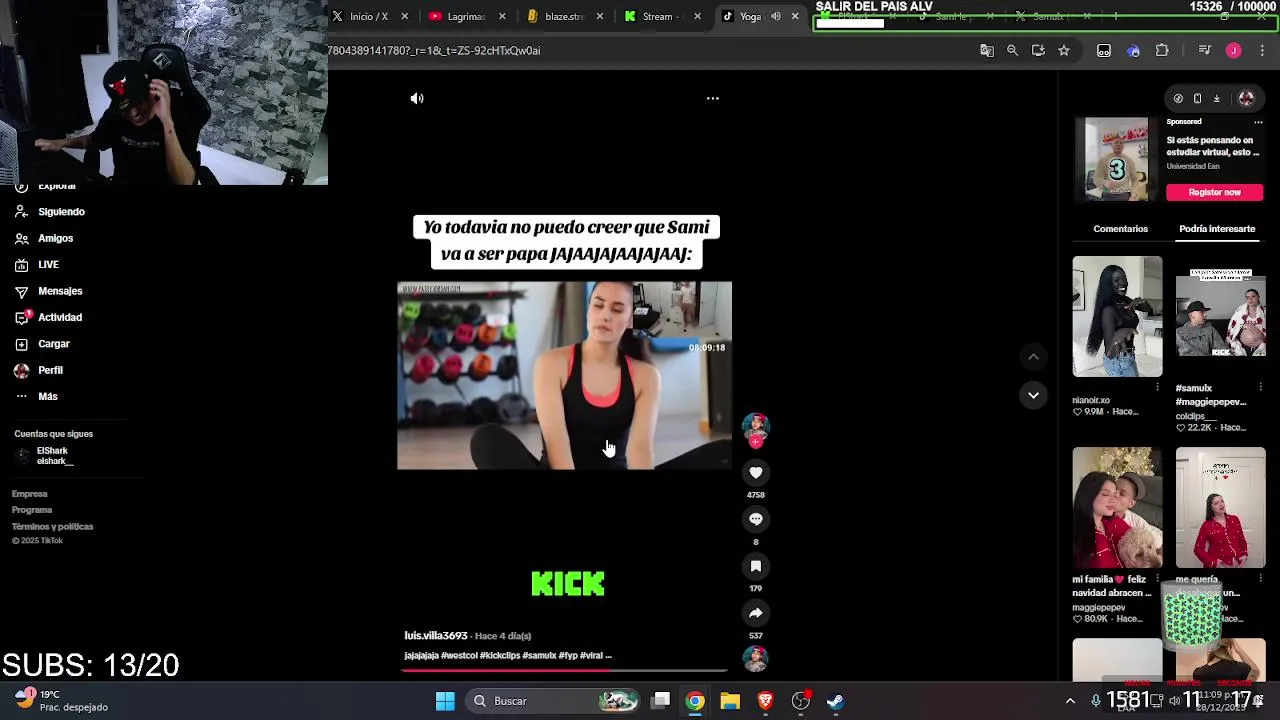Viewport: 1280px width, 720px height.
Task: Open the Google Translate page icon
Action: point(987,50)
